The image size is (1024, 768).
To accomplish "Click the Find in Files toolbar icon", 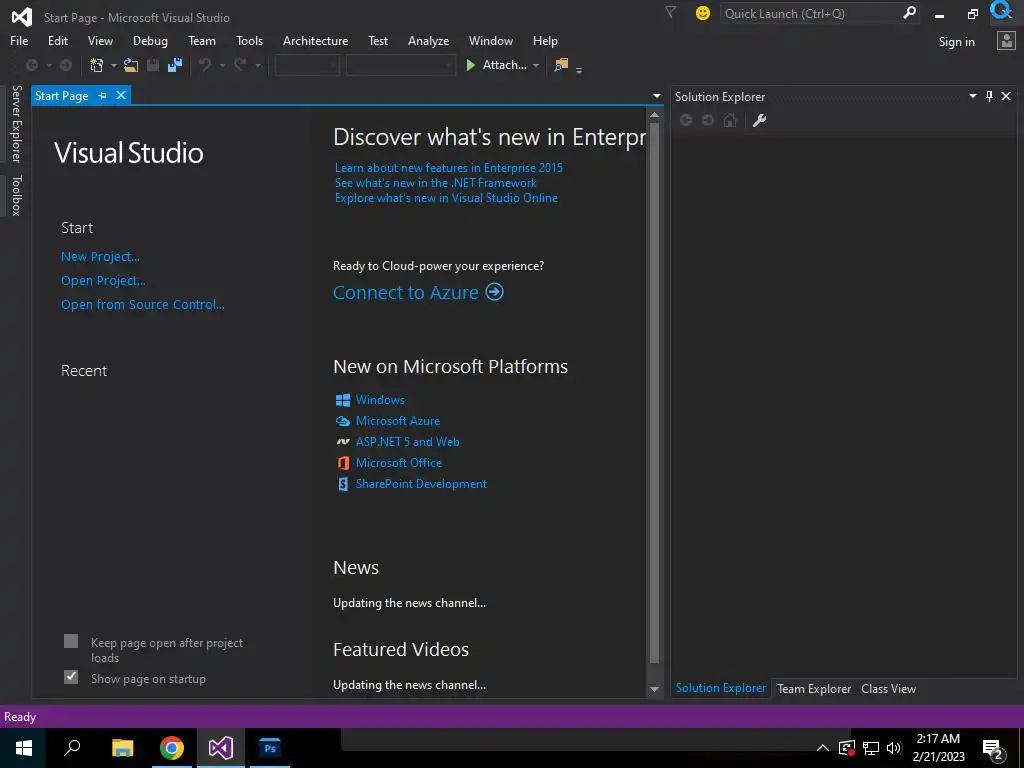I will click(x=561, y=65).
